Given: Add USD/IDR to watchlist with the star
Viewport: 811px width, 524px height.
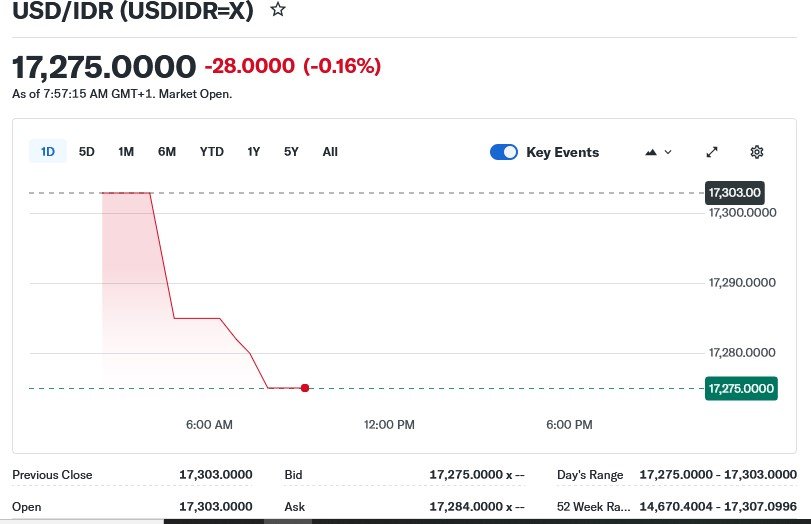Looking at the screenshot, I should [x=278, y=10].
